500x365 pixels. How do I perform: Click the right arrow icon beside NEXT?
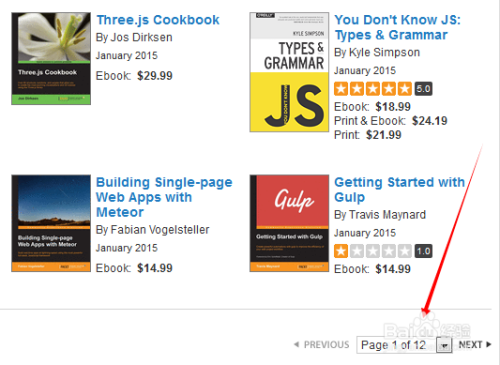coord(489,344)
